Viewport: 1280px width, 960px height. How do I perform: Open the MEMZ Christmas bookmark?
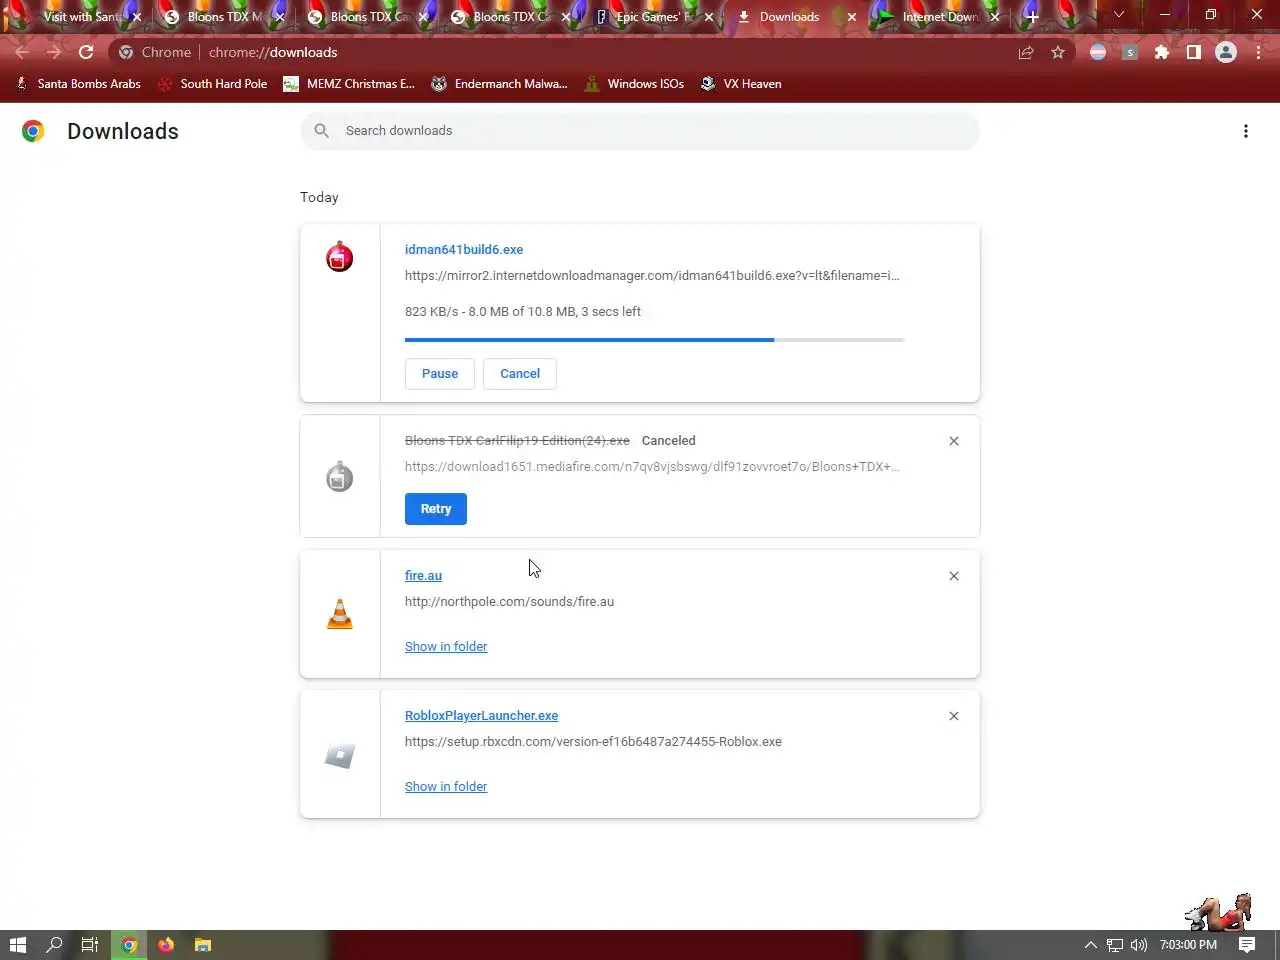(349, 84)
